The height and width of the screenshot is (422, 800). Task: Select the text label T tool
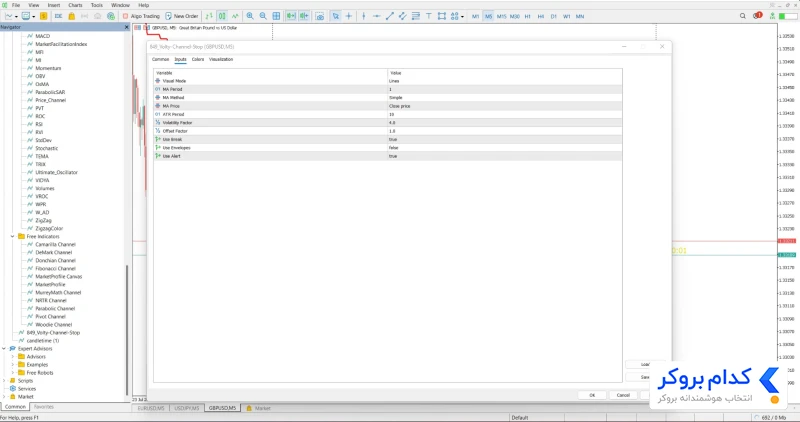pos(429,16)
